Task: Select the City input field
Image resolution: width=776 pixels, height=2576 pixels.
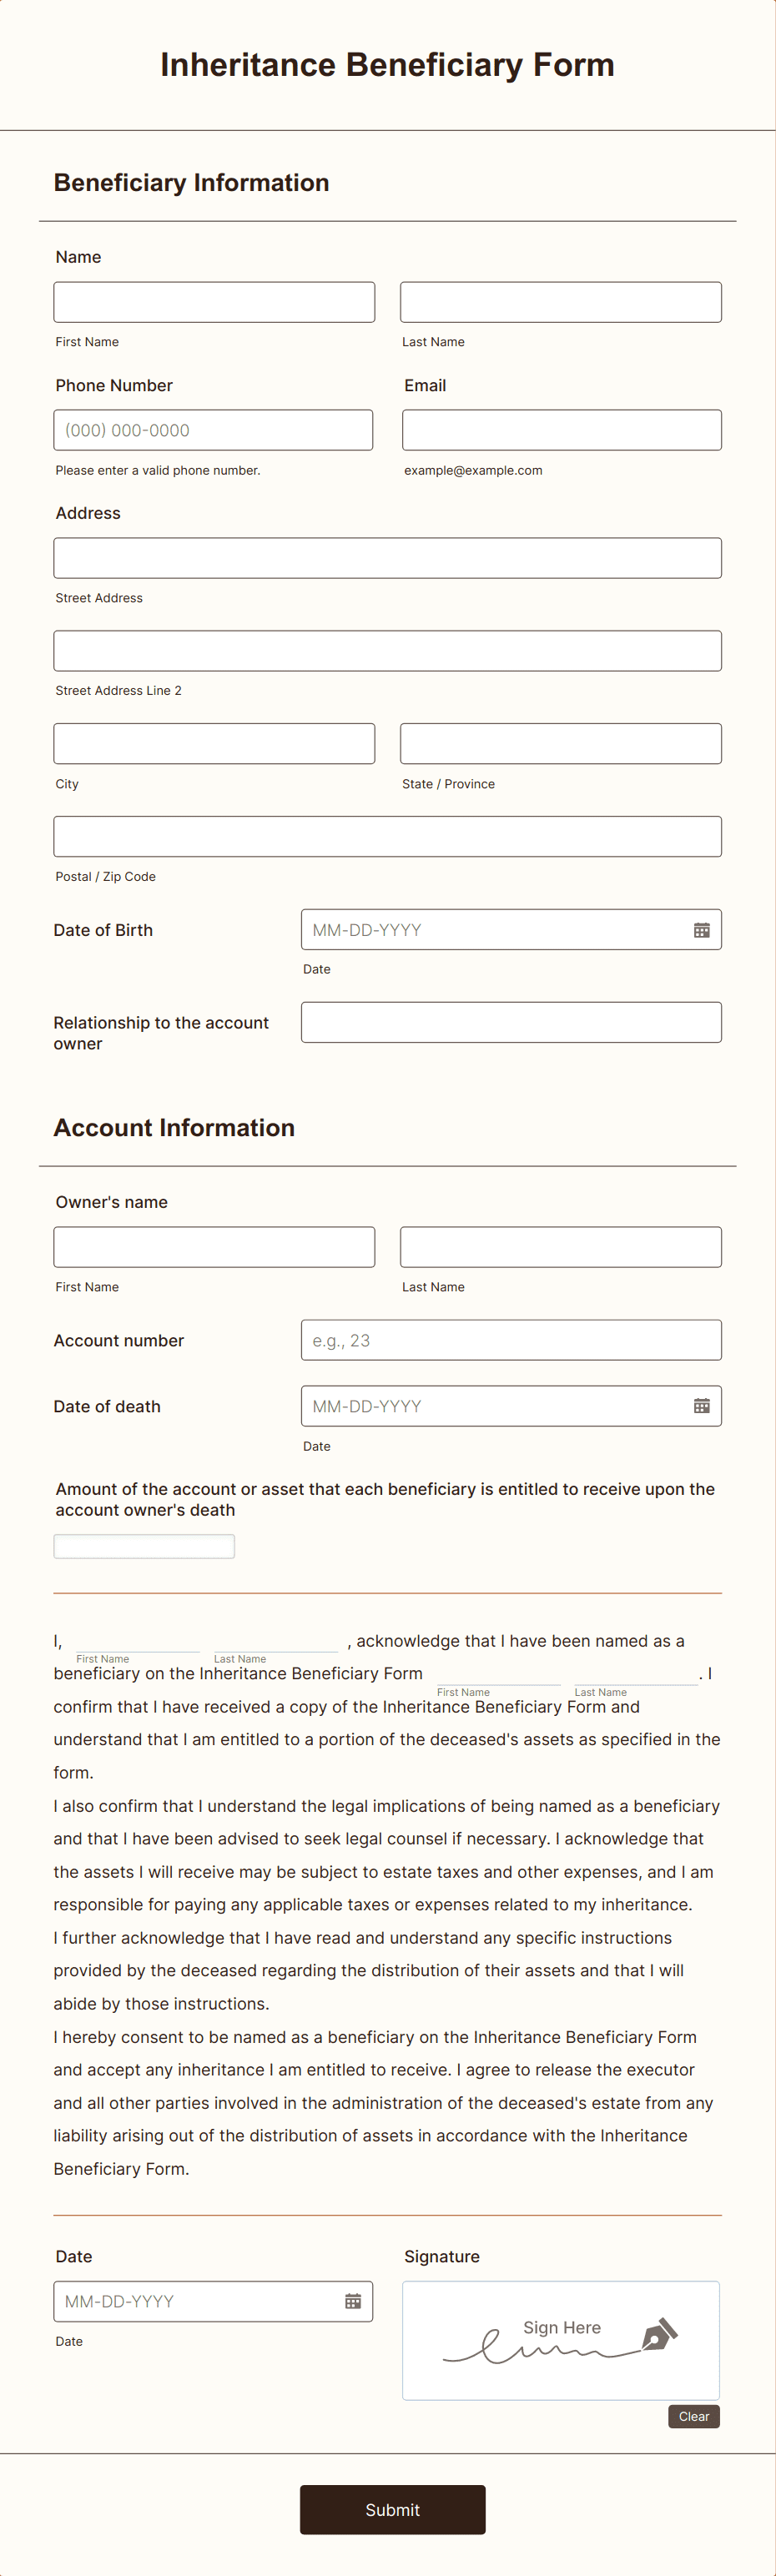Action: 213,742
